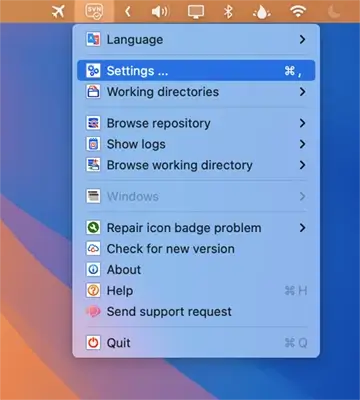The width and height of the screenshot is (360, 400).
Task: Click the display monitor menu bar icon
Action: 195,12
